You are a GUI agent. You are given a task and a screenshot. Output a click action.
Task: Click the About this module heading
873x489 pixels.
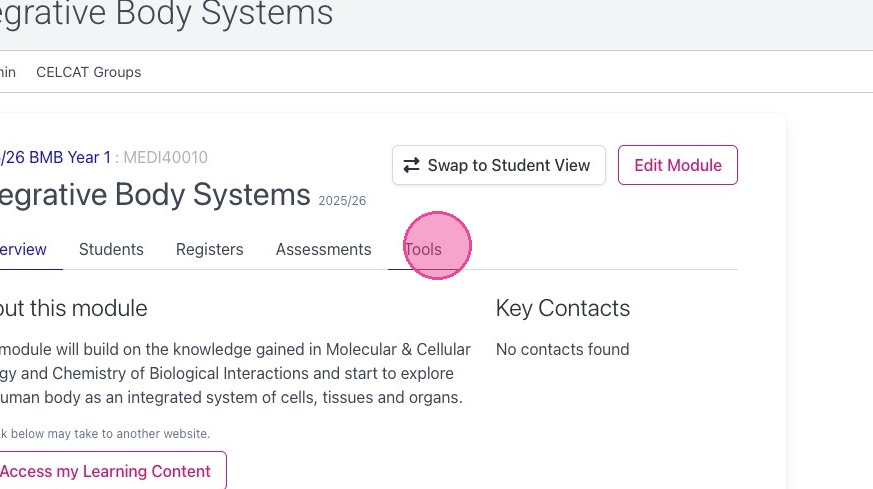point(72,308)
